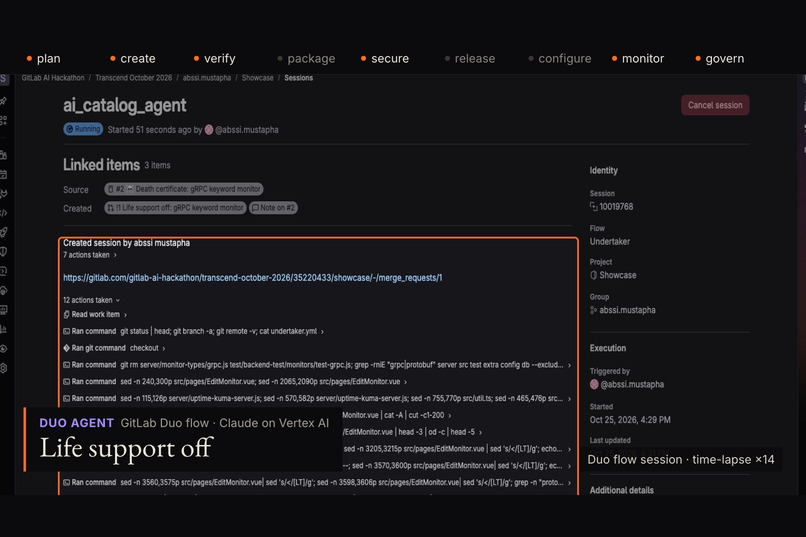Click the terminal icon on 'git status' row
This screenshot has width=806, height=537.
(66, 331)
